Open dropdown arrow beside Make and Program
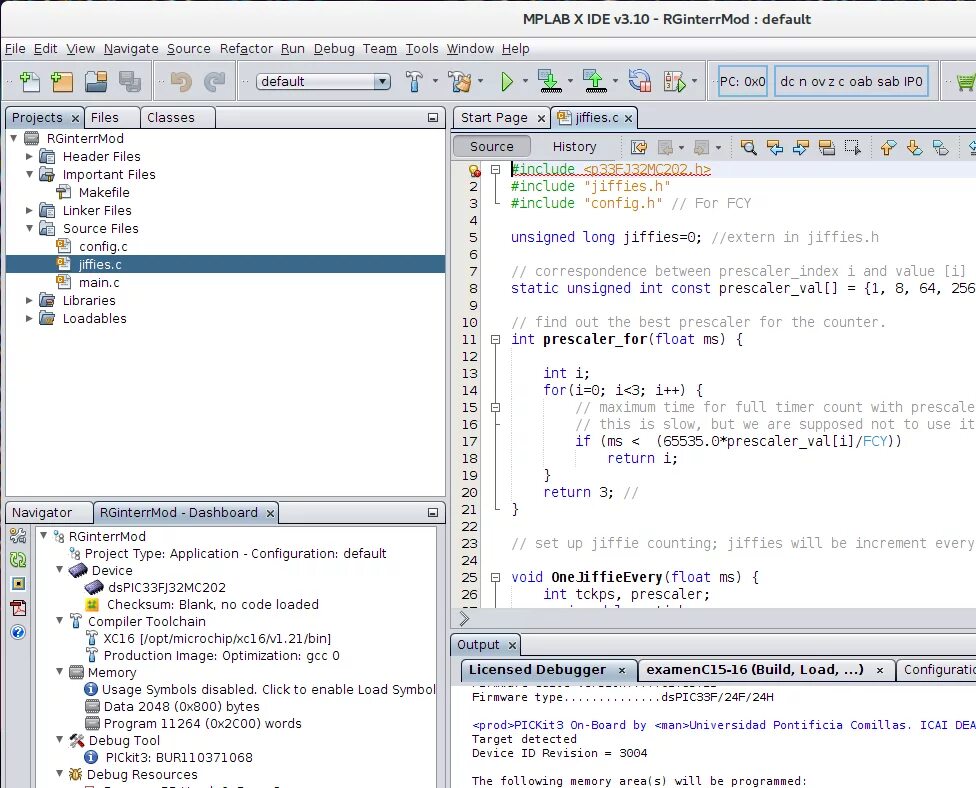976x788 pixels. point(570,81)
